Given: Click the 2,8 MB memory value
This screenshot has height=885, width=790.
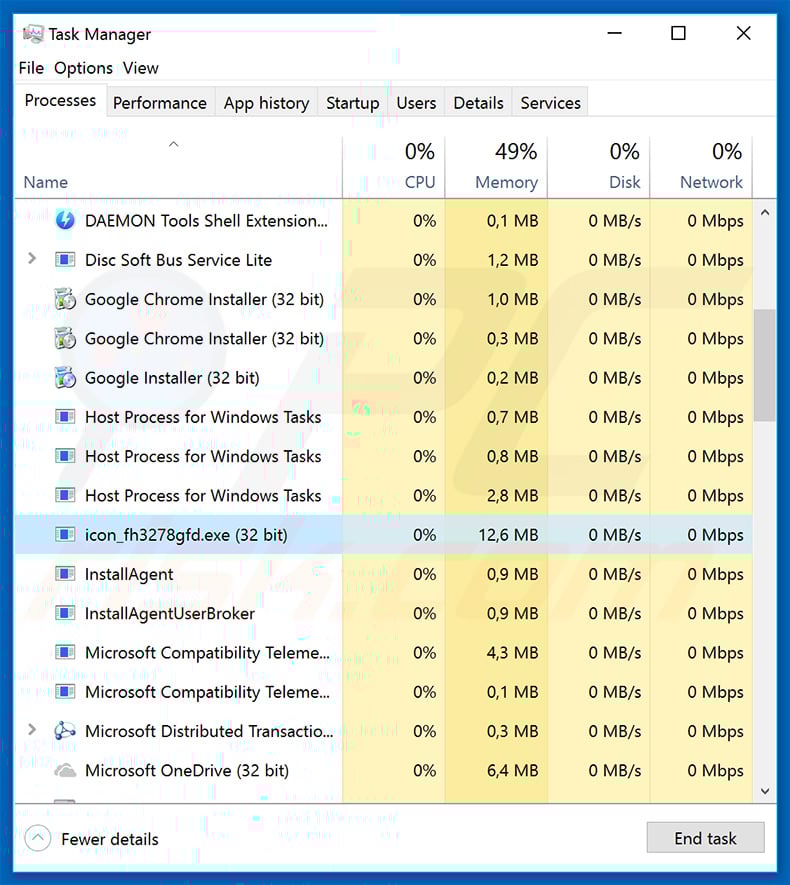Looking at the screenshot, I should coord(512,496).
